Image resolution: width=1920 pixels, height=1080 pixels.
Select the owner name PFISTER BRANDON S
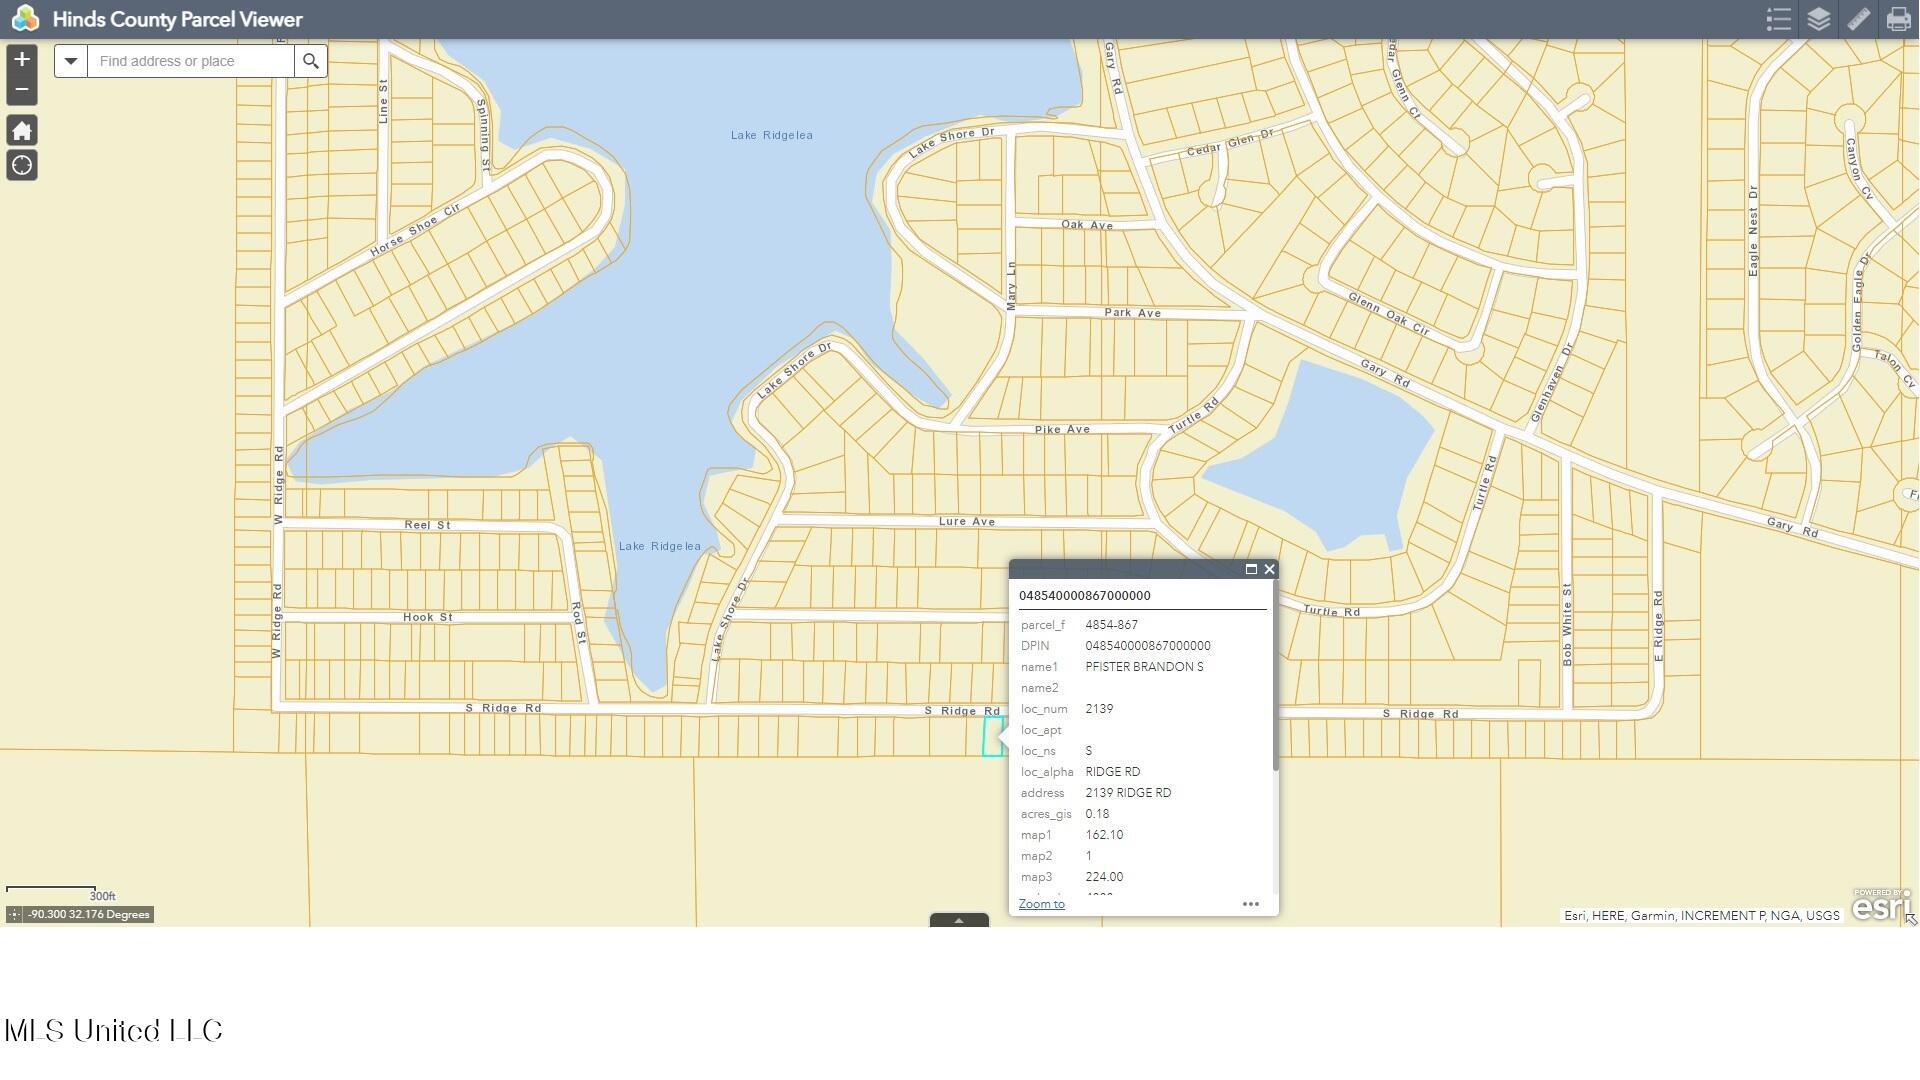(x=1145, y=667)
